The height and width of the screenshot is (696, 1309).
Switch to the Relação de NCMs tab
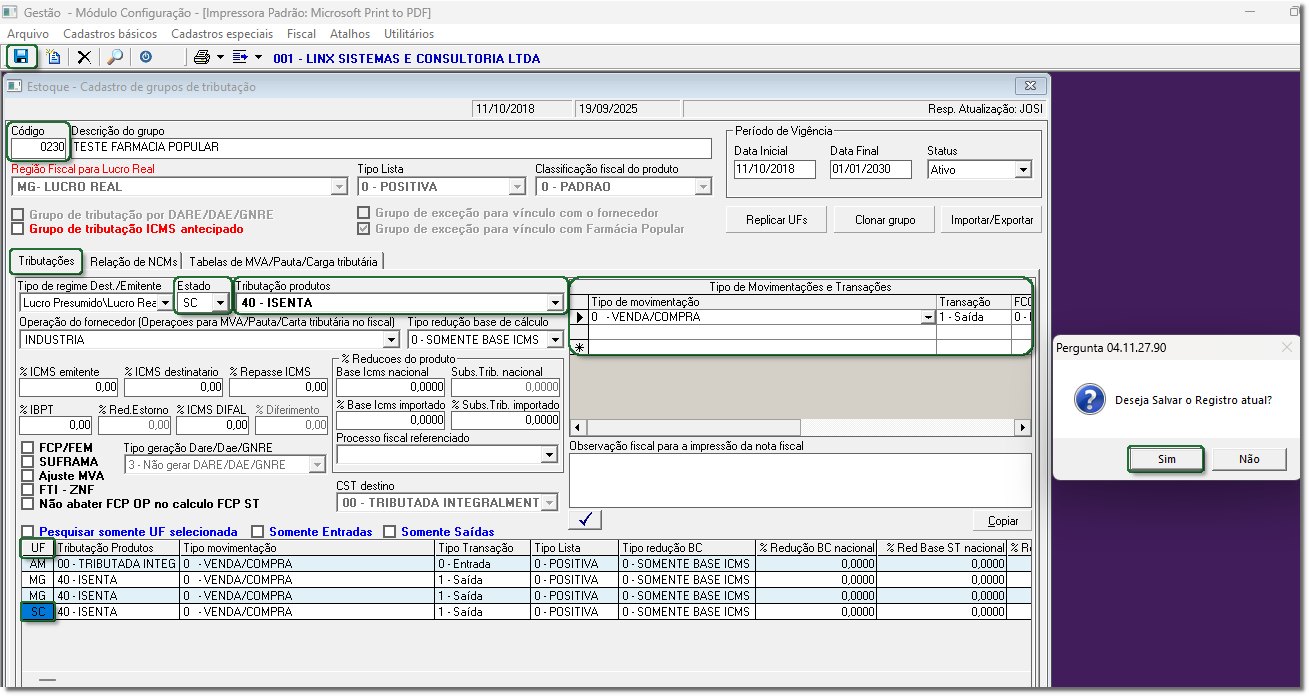coord(133,262)
